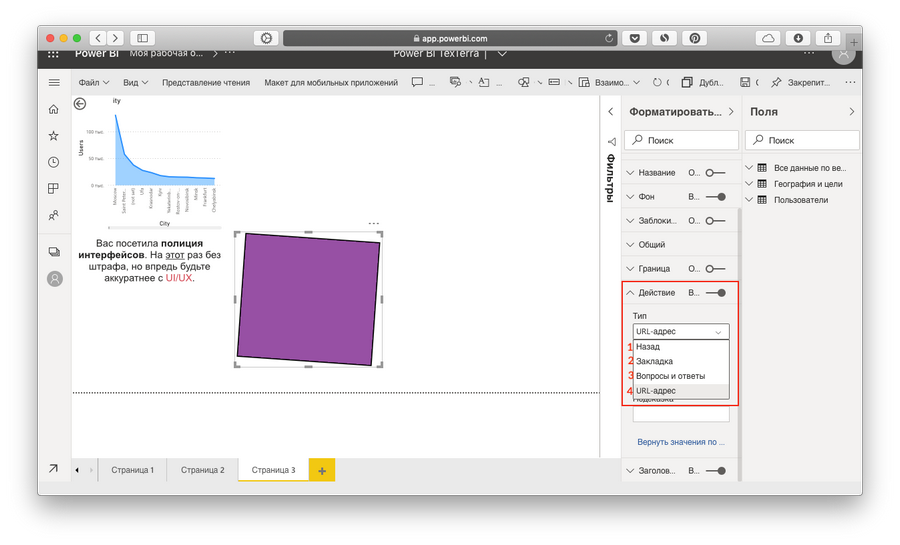This screenshot has height=545, width=900.
Task: Add a new page with plus button
Action: (321, 470)
